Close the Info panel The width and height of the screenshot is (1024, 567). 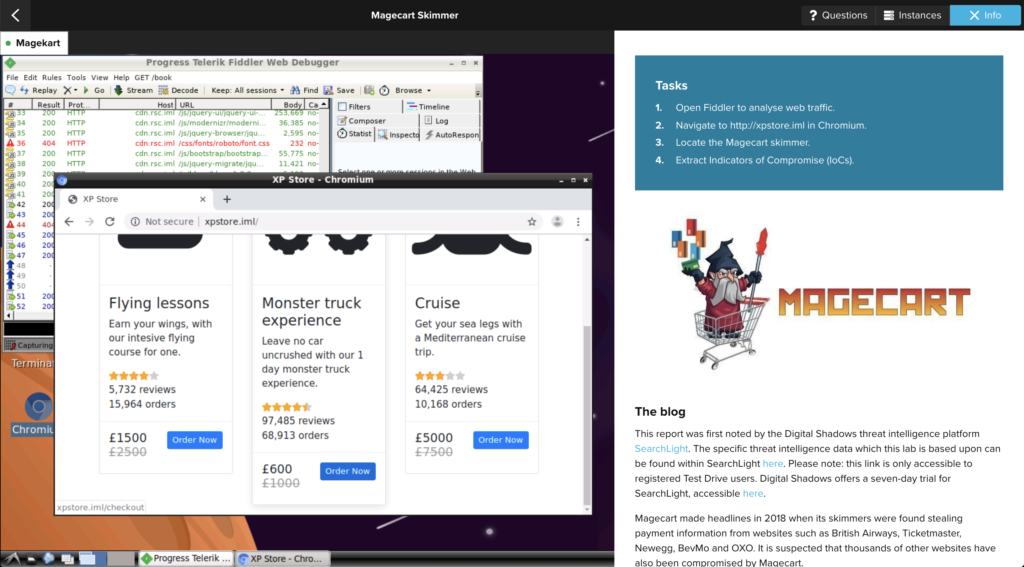985,15
